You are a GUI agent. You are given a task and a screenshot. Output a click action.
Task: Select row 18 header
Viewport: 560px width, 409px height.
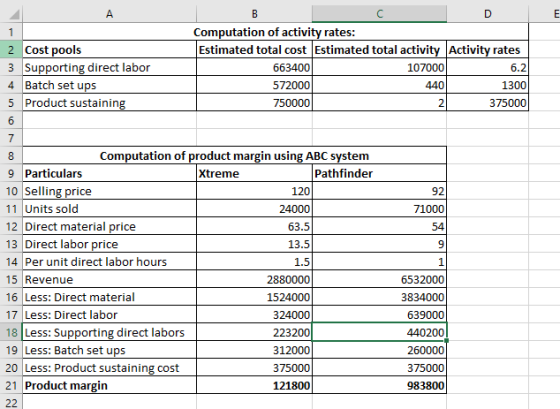pyautogui.click(x=11, y=333)
